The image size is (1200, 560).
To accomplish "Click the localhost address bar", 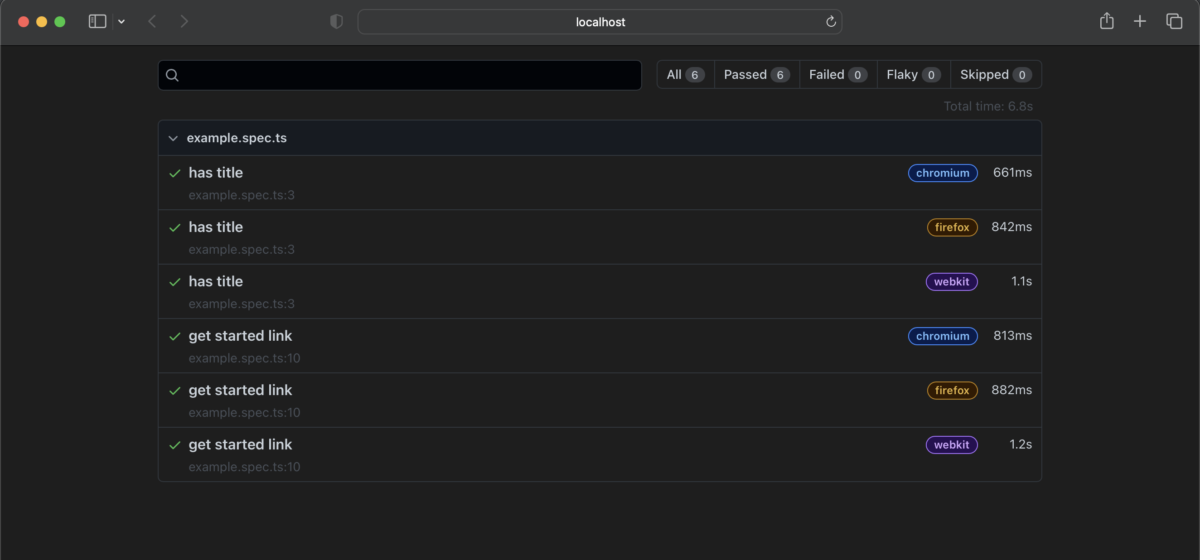I will (x=600, y=21).
